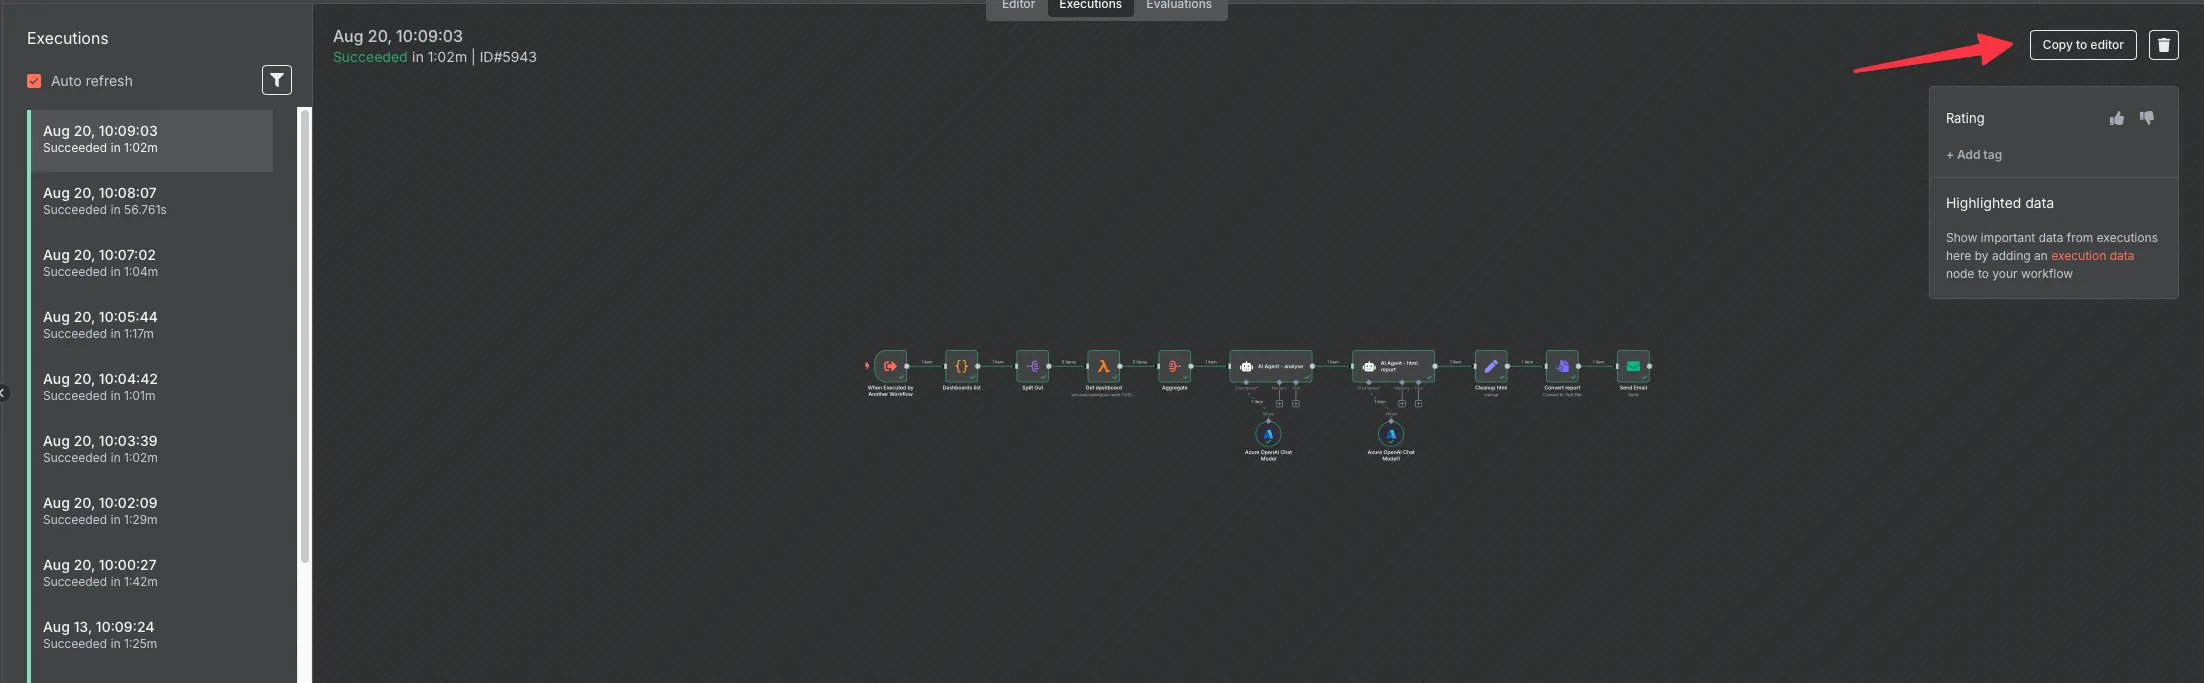The width and height of the screenshot is (2204, 683).
Task: Select the Split Out node
Action: tap(1032, 366)
